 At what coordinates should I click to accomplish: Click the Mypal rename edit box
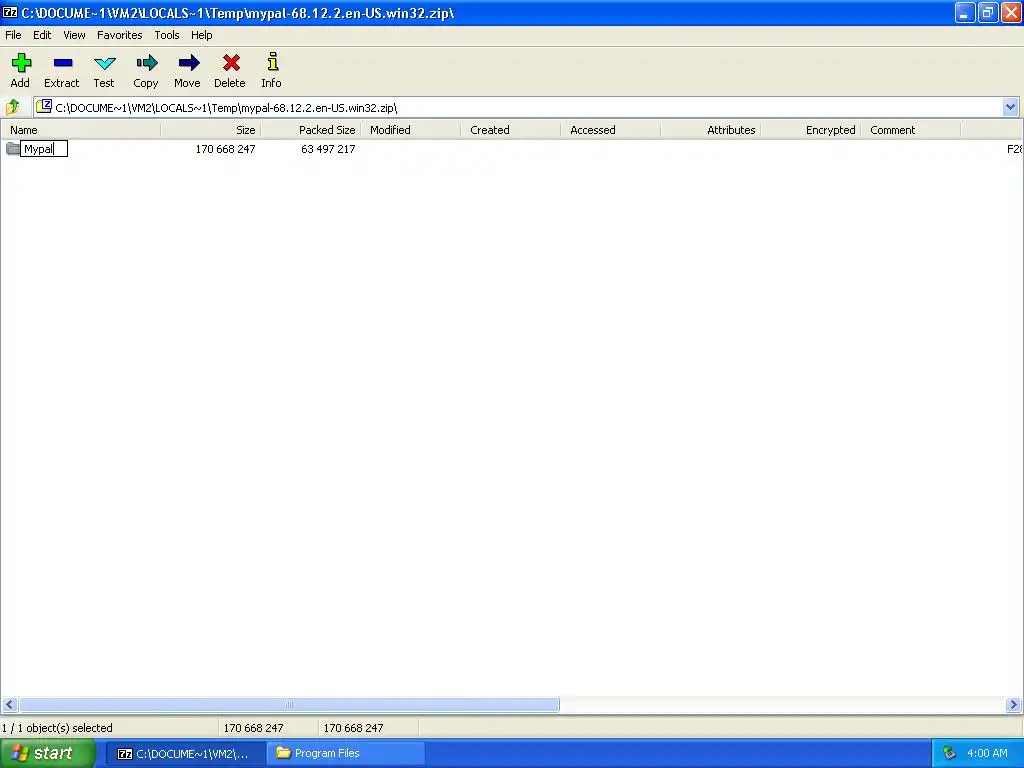44,149
